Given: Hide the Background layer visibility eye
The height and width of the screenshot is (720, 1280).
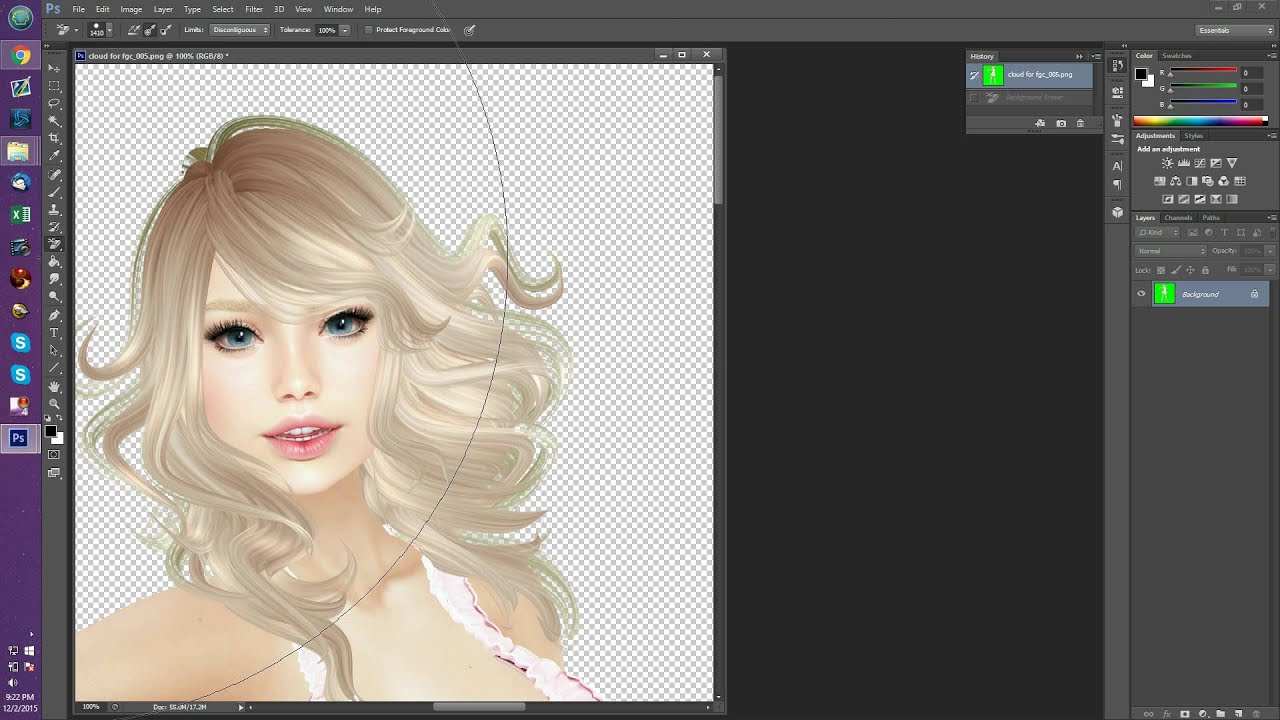Looking at the screenshot, I should tap(1141, 294).
